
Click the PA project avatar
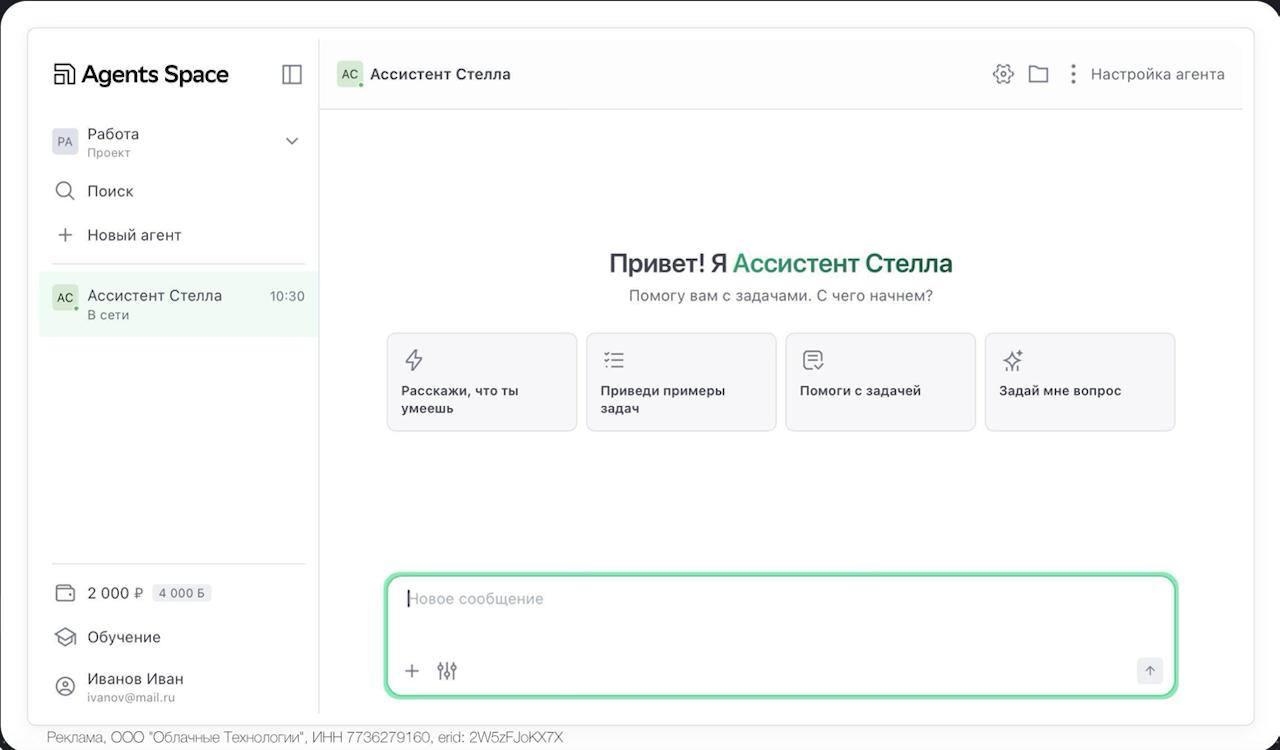[65, 141]
